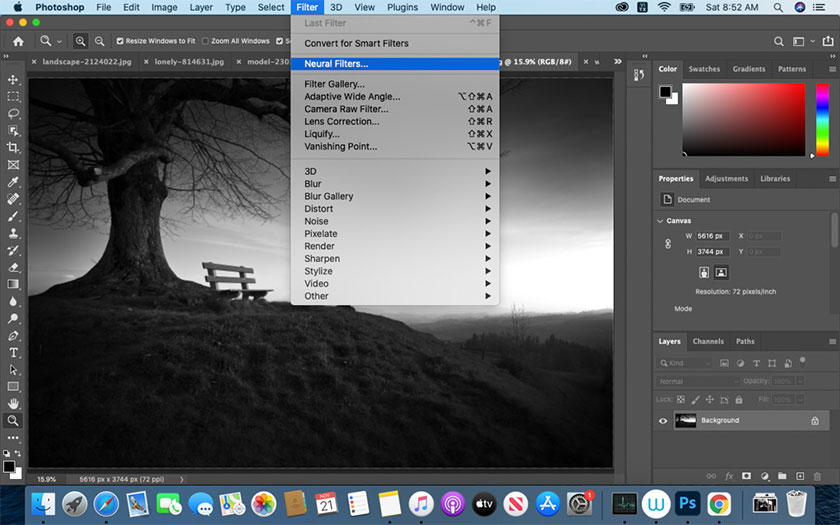This screenshot has width=840, height=525.
Task: Select the Clone Stamp tool
Action: click(x=13, y=233)
